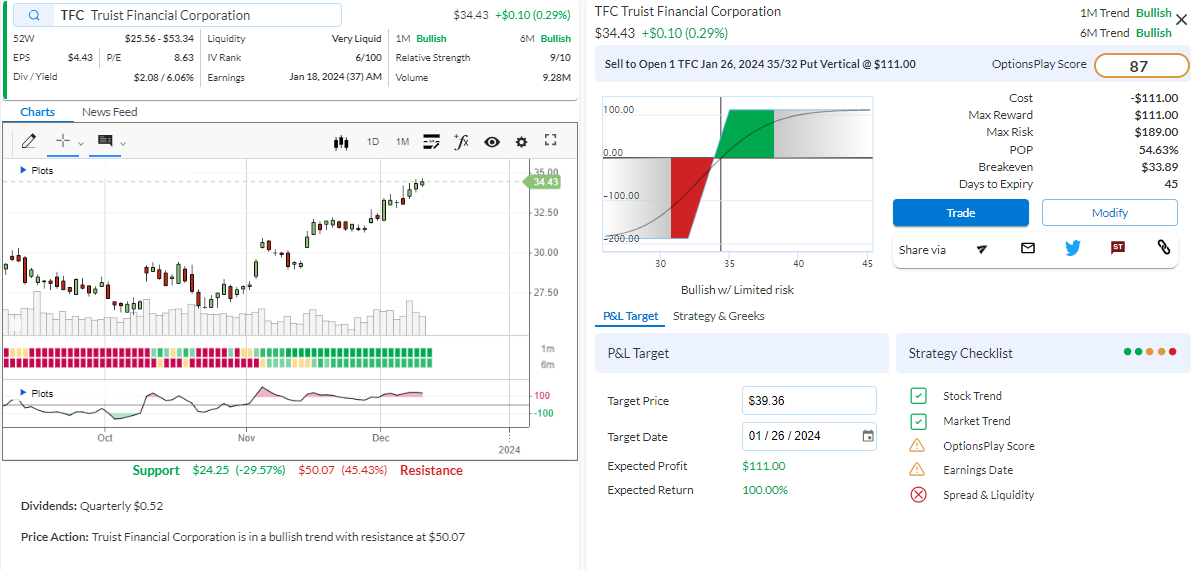Open chart settings gear

pos(522,142)
